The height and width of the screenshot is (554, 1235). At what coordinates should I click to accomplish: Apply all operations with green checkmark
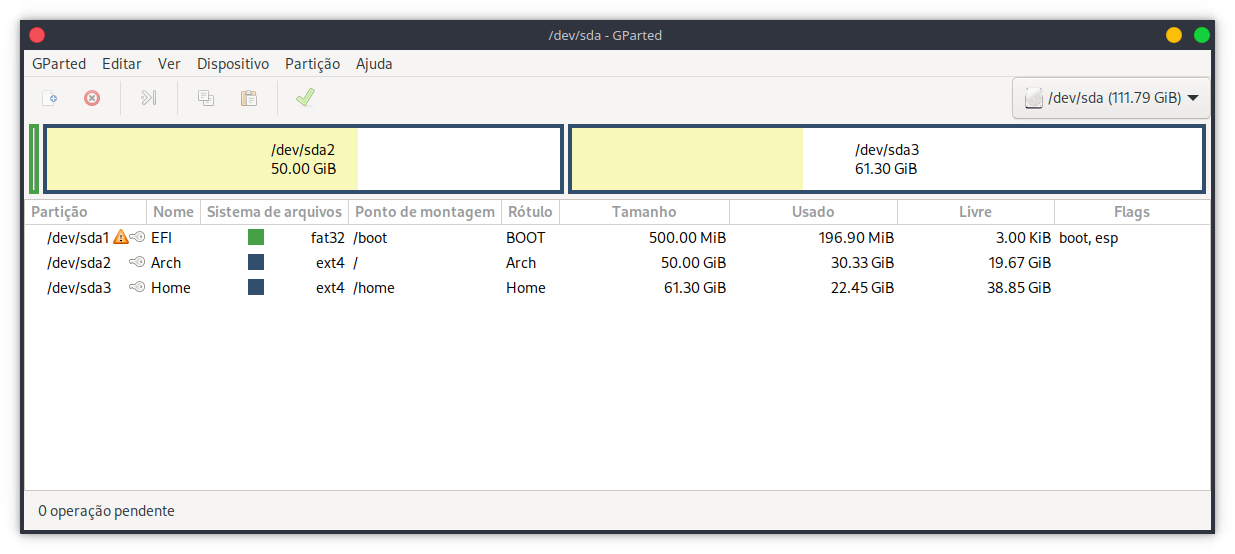click(x=305, y=98)
